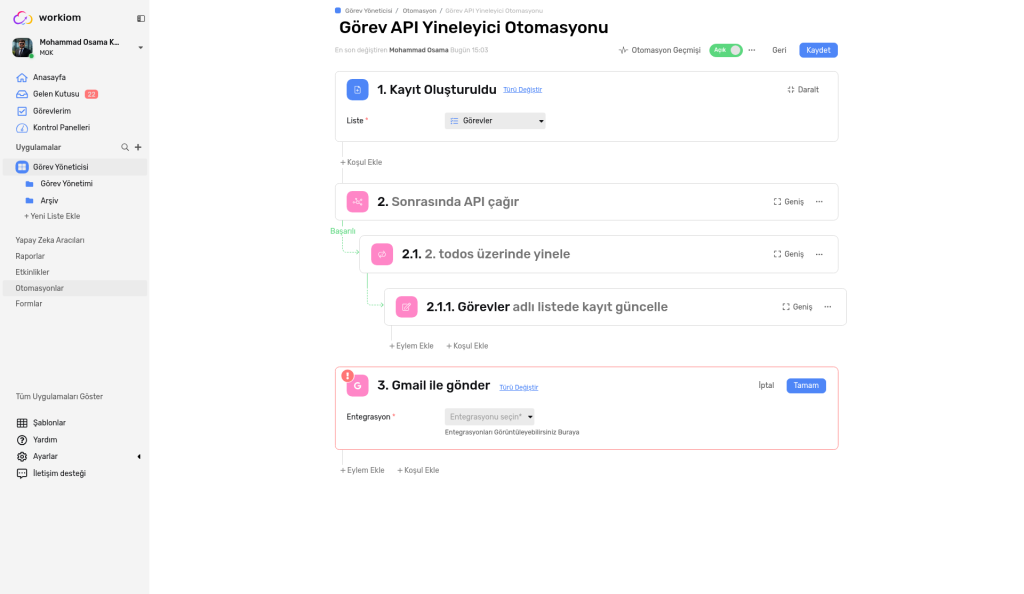Click the workiom logo icon

22,18
